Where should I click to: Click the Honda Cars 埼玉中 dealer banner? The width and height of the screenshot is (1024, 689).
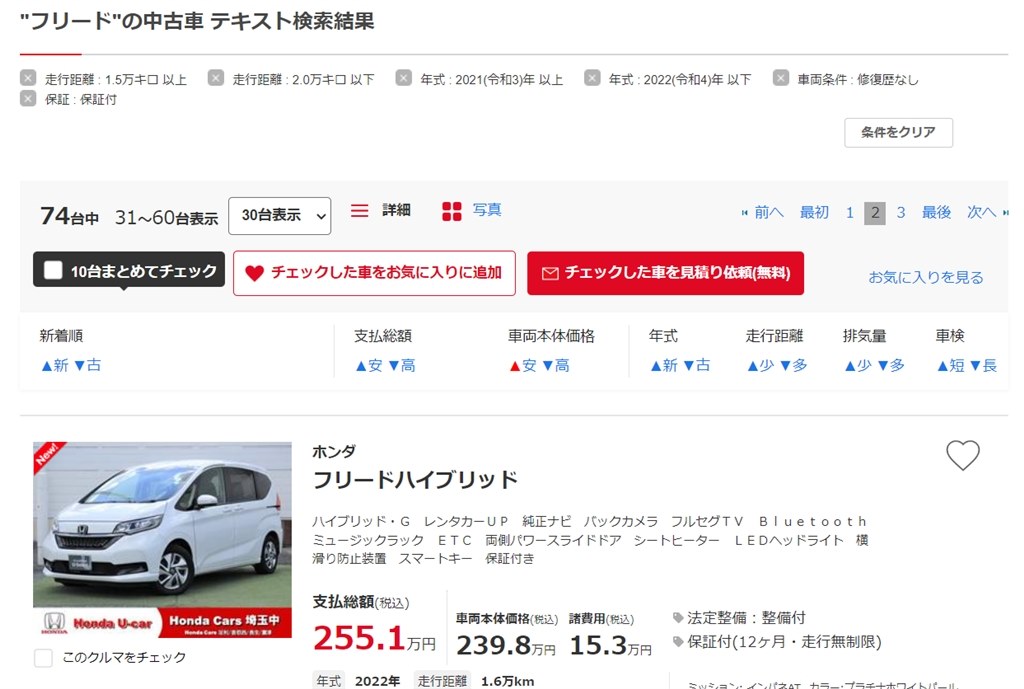[x=226, y=623]
